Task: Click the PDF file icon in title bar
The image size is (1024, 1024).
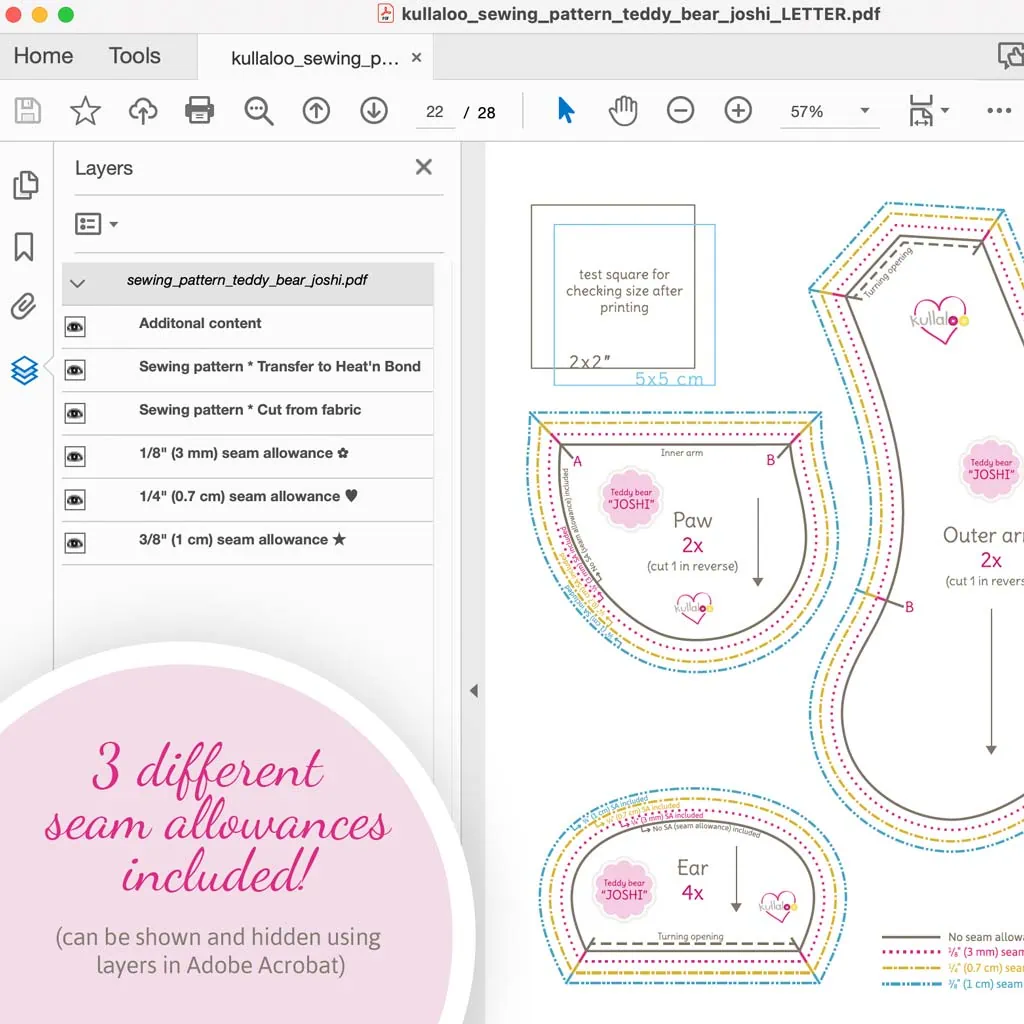Action: point(386,13)
